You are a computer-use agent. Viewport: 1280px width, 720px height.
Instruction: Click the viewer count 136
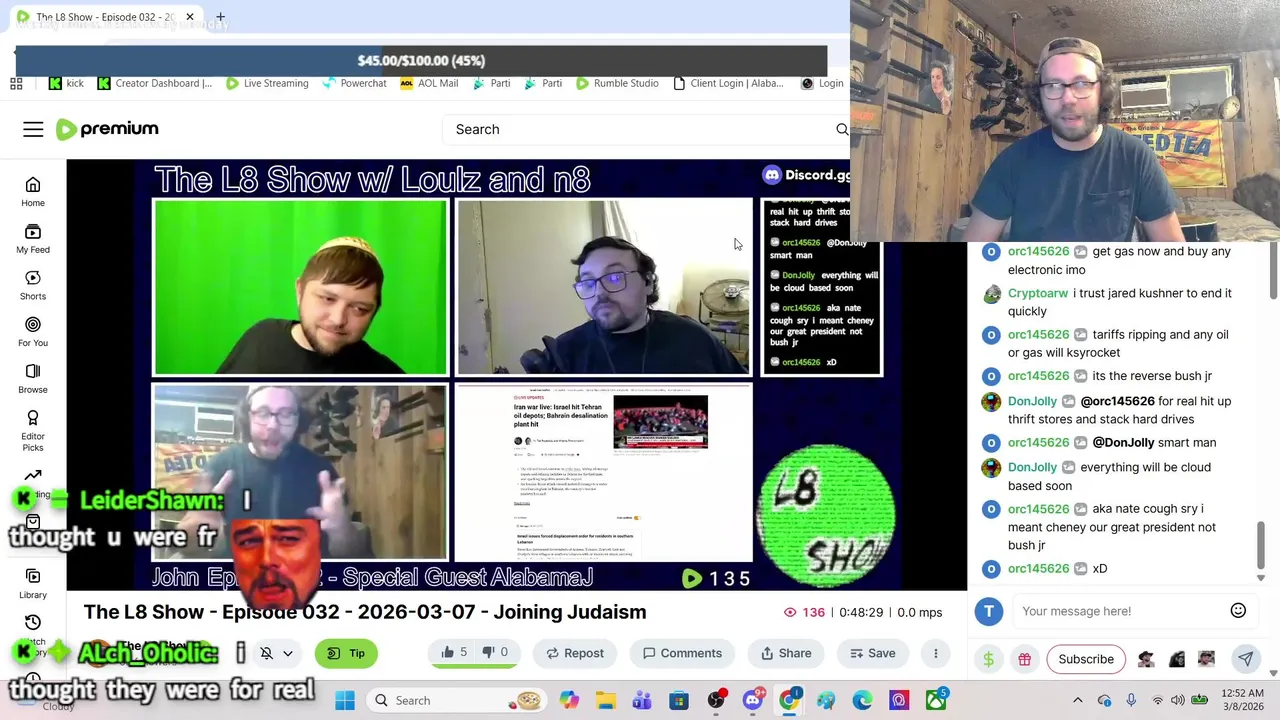[x=803, y=612]
